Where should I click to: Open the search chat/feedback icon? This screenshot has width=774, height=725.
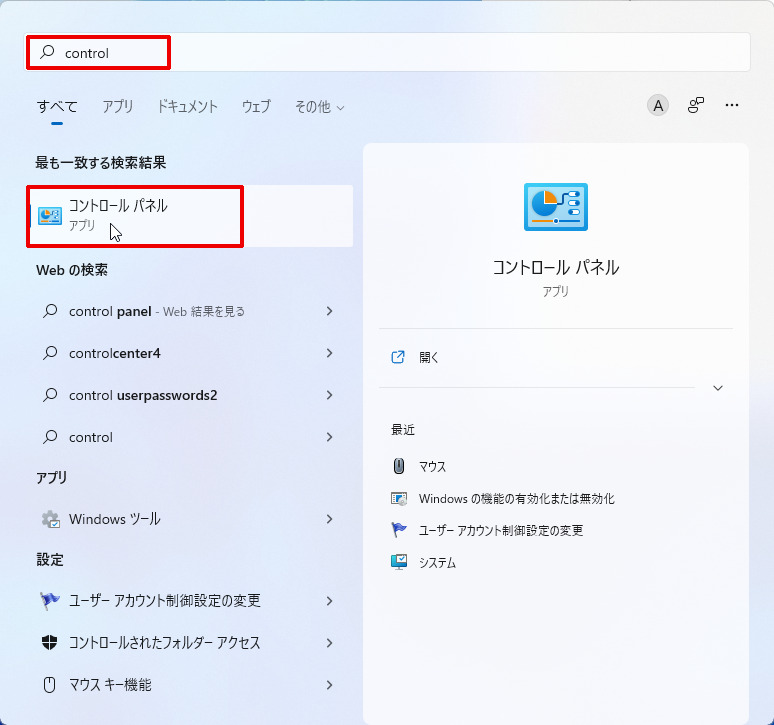tap(696, 105)
